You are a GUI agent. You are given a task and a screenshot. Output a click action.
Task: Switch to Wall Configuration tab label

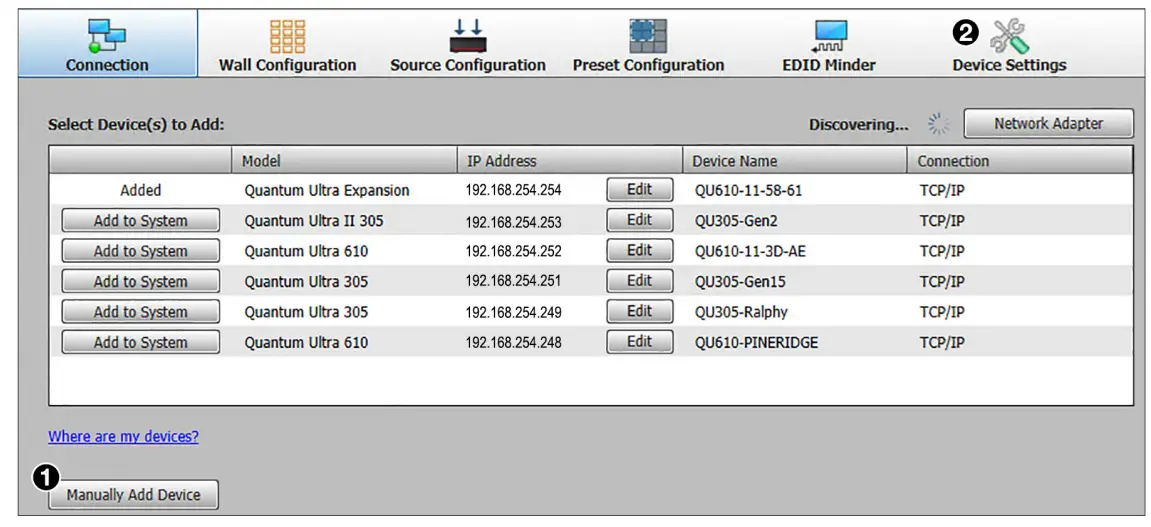(288, 65)
